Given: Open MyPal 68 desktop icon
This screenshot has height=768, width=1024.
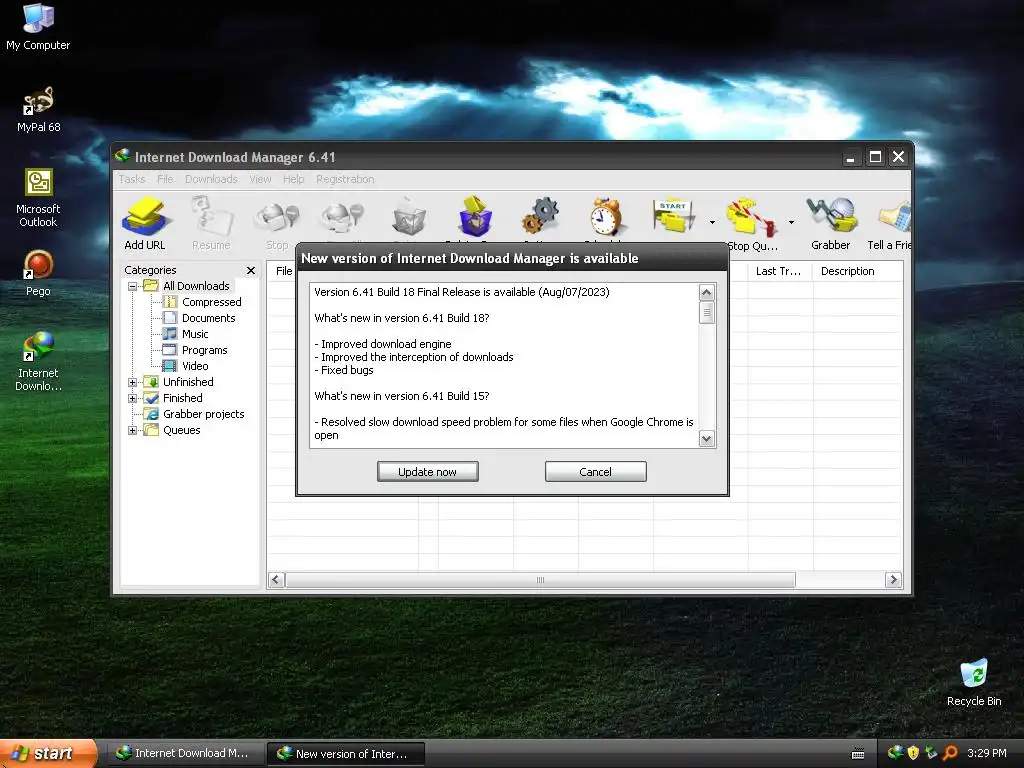Looking at the screenshot, I should 38,110.
